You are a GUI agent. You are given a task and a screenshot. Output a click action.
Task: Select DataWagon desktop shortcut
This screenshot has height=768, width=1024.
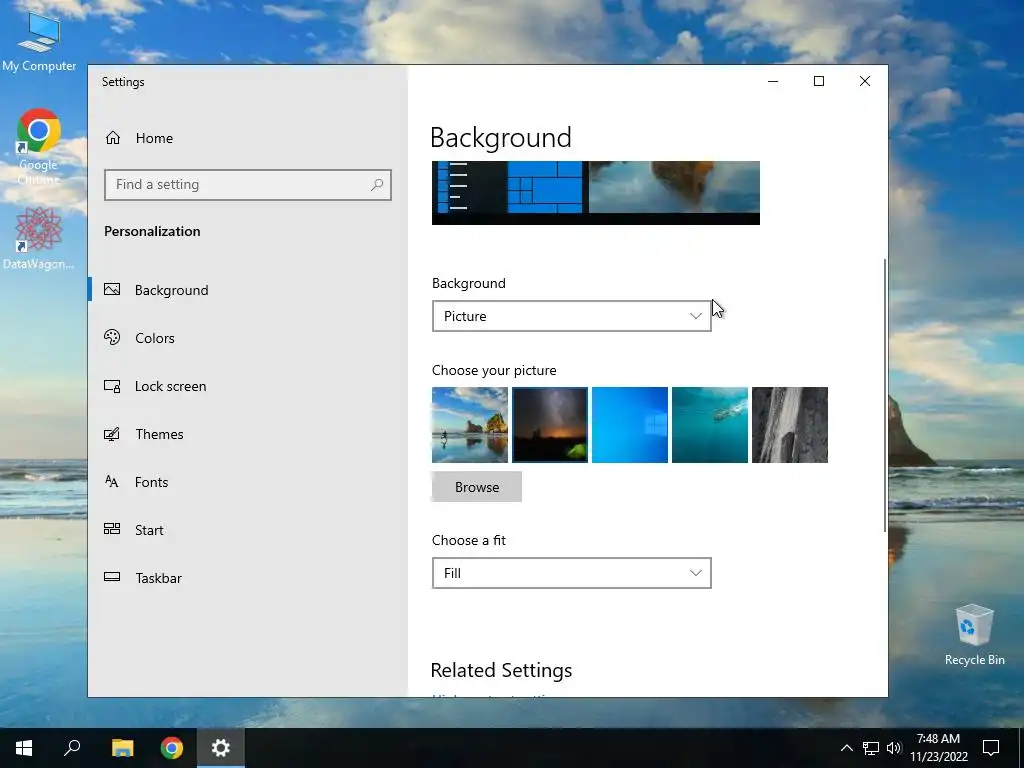38,238
